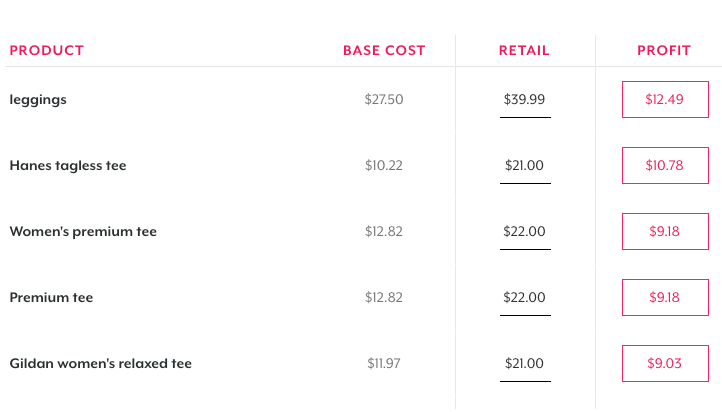Image resolution: width=722 pixels, height=412 pixels.
Task: Select the leggings product name
Action: (x=38, y=100)
